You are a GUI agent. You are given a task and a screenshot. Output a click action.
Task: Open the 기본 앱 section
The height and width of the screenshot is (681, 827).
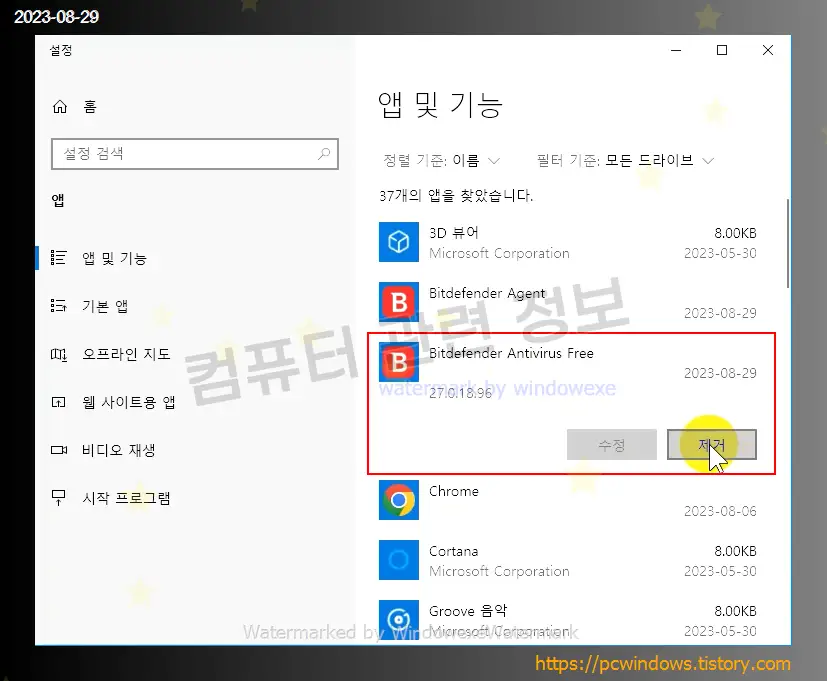105,306
